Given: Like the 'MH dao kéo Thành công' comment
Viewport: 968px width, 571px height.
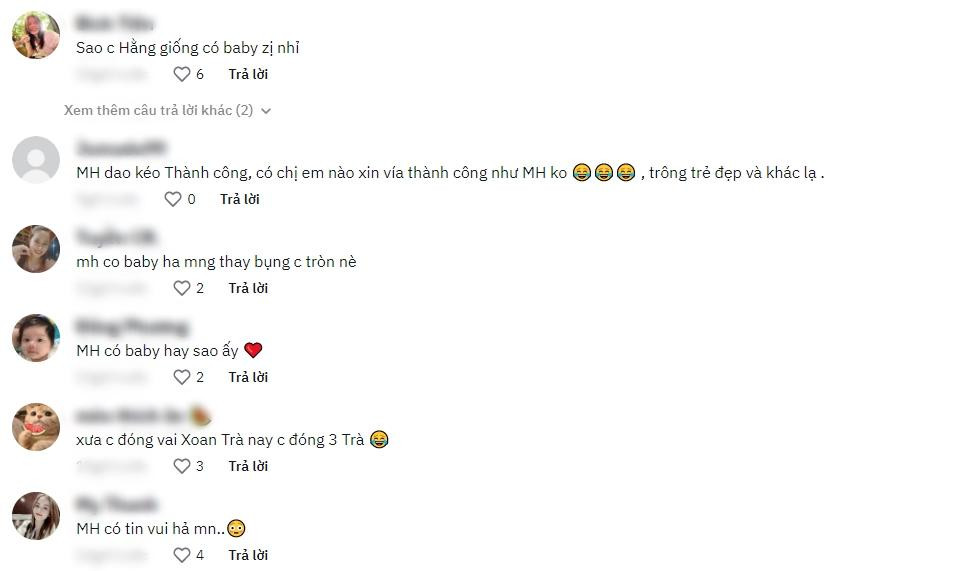Looking at the screenshot, I should point(173,199).
